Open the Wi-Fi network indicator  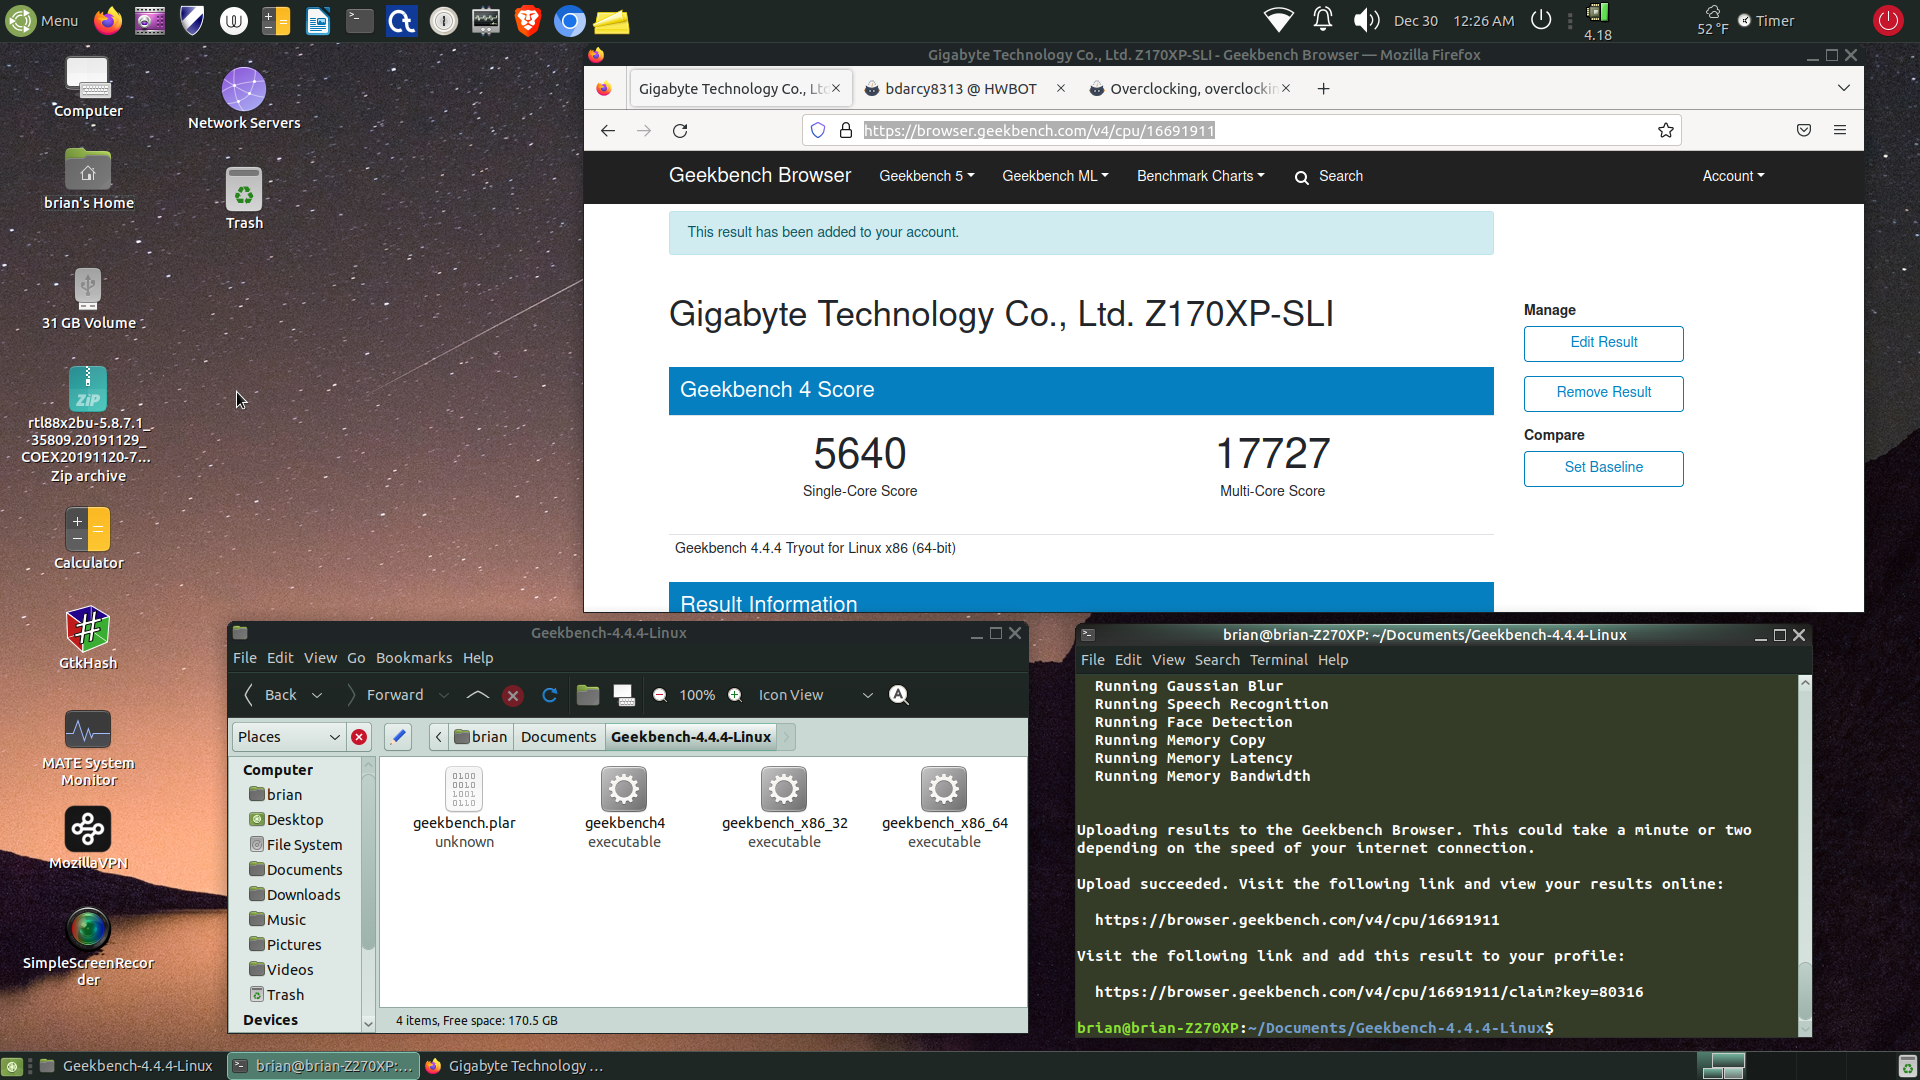tap(1278, 20)
